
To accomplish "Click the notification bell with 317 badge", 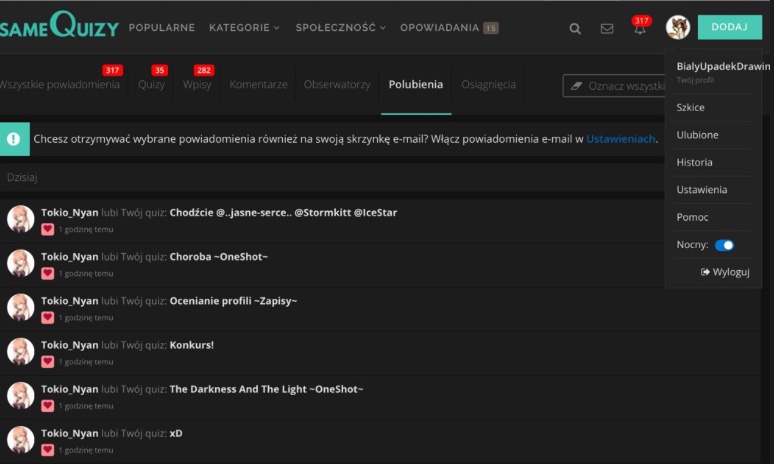I will pyautogui.click(x=639, y=28).
